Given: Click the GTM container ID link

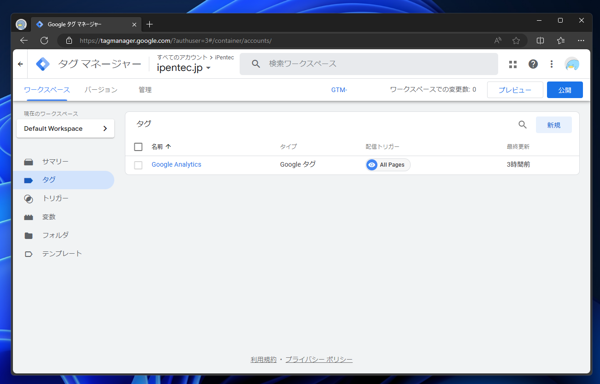Looking at the screenshot, I should [339, 90].
